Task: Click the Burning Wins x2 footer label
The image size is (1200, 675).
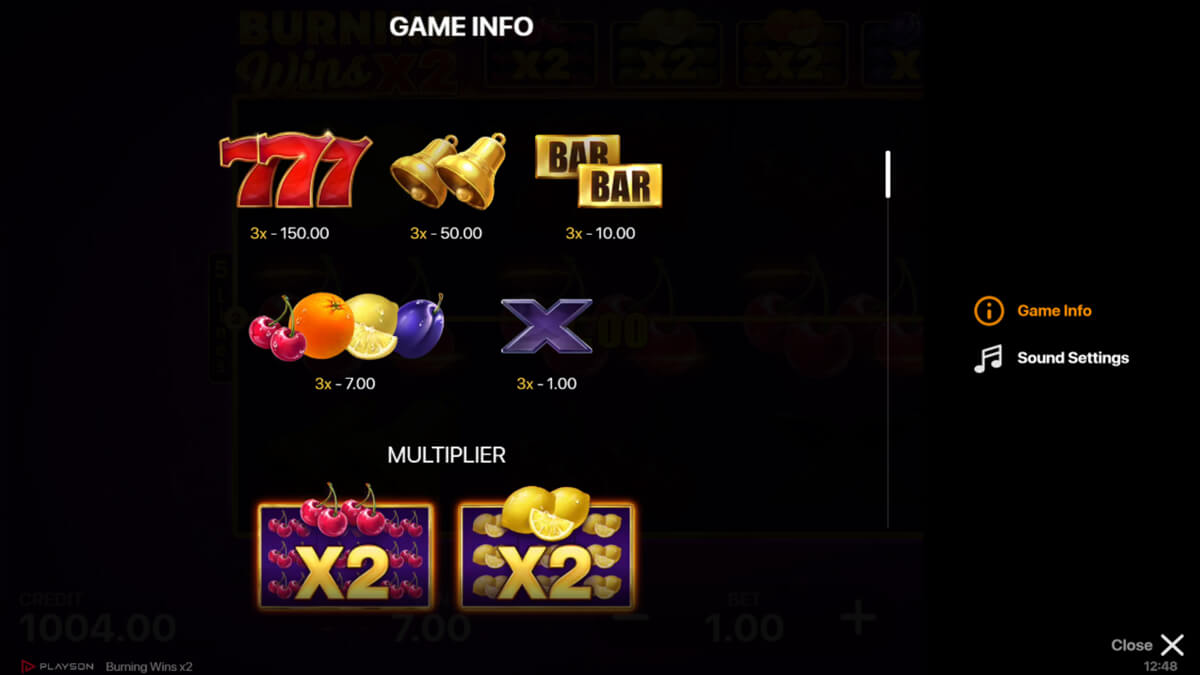Action: coord(149,666)
